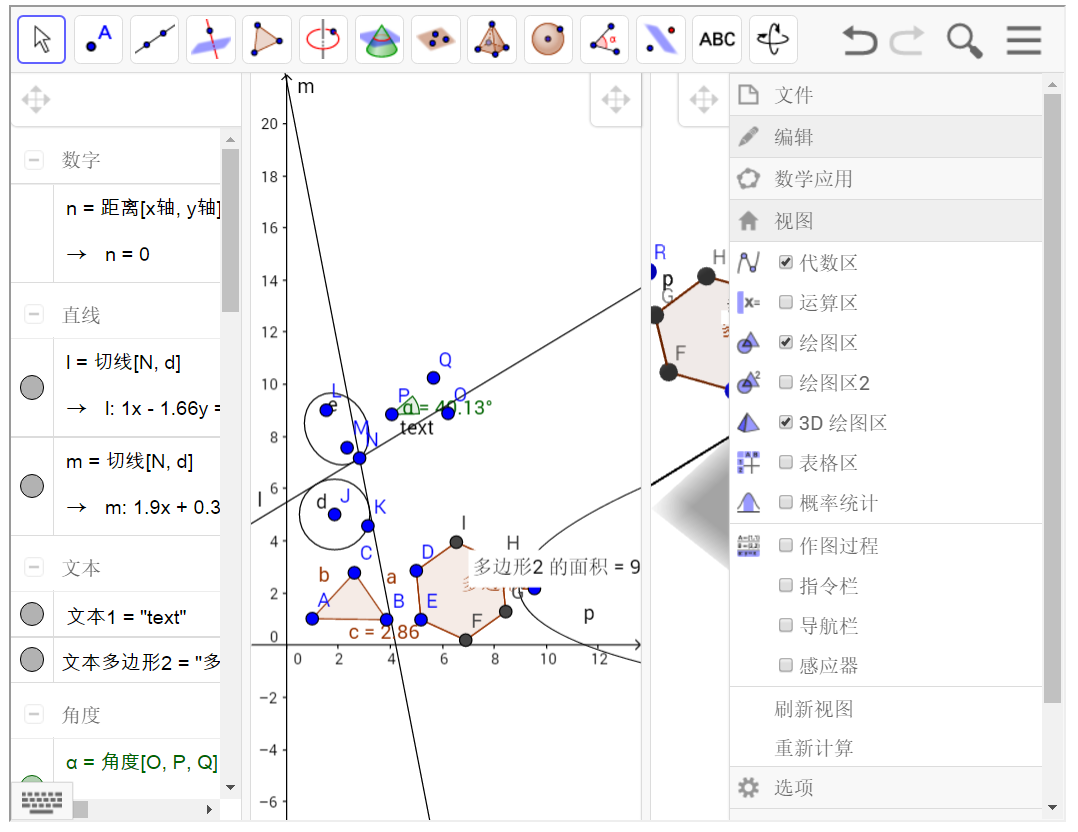Select the ABC text tool

click(717, 39)
